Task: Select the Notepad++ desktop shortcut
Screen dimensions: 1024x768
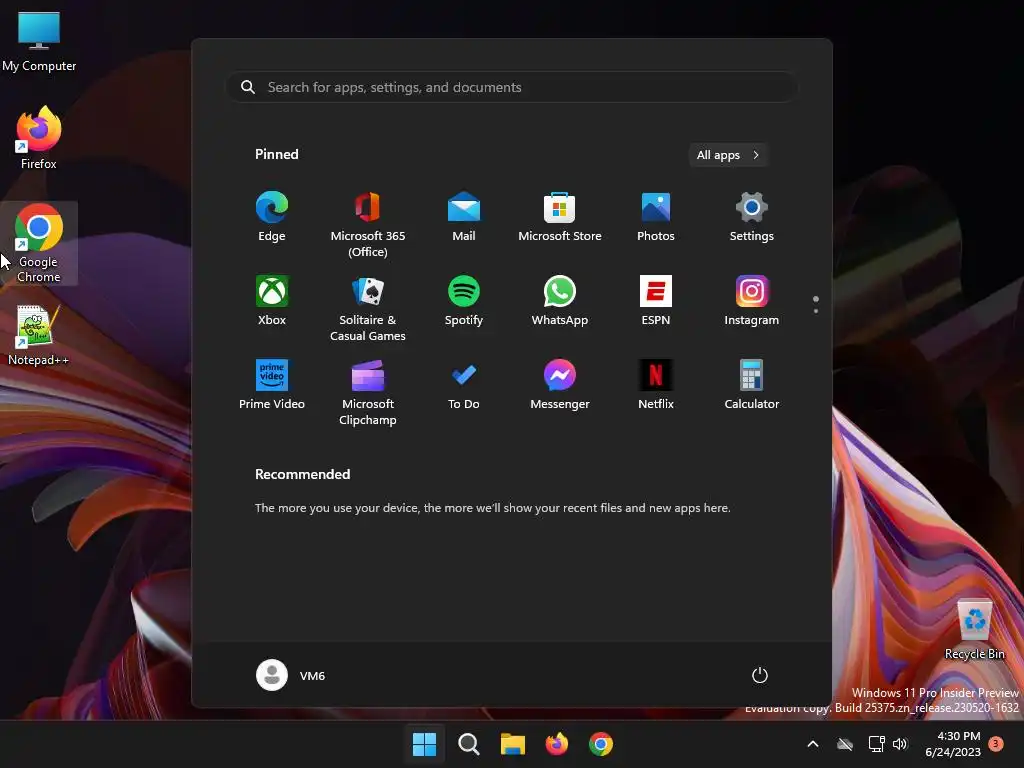Action: click(x=38, y=335)
